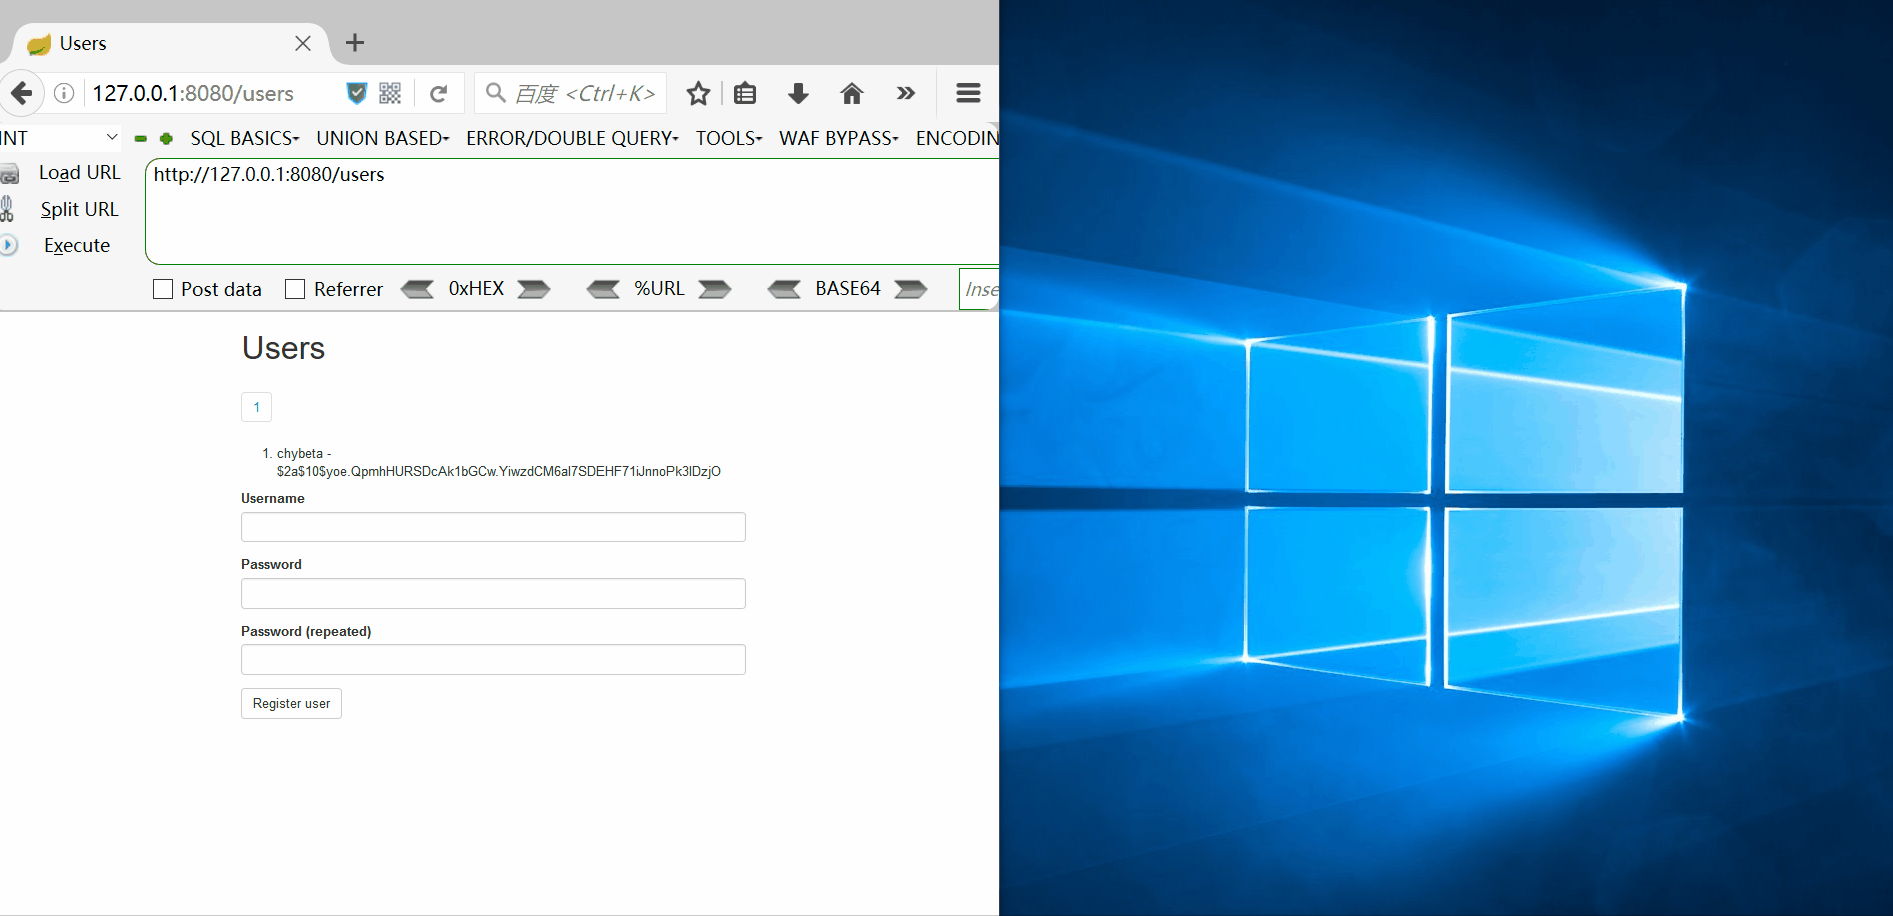
Task: Click the back navigation arrow
Action: click(22, 92)
